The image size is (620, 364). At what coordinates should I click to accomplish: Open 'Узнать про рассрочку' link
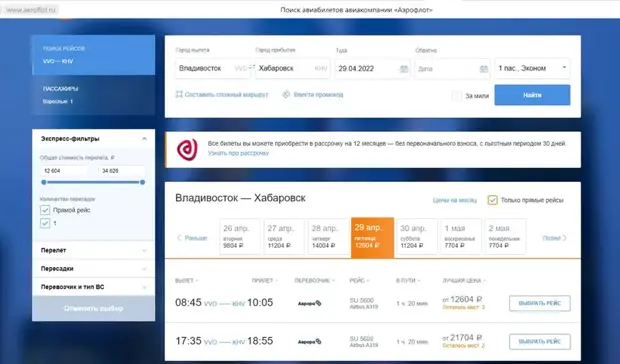238,153
